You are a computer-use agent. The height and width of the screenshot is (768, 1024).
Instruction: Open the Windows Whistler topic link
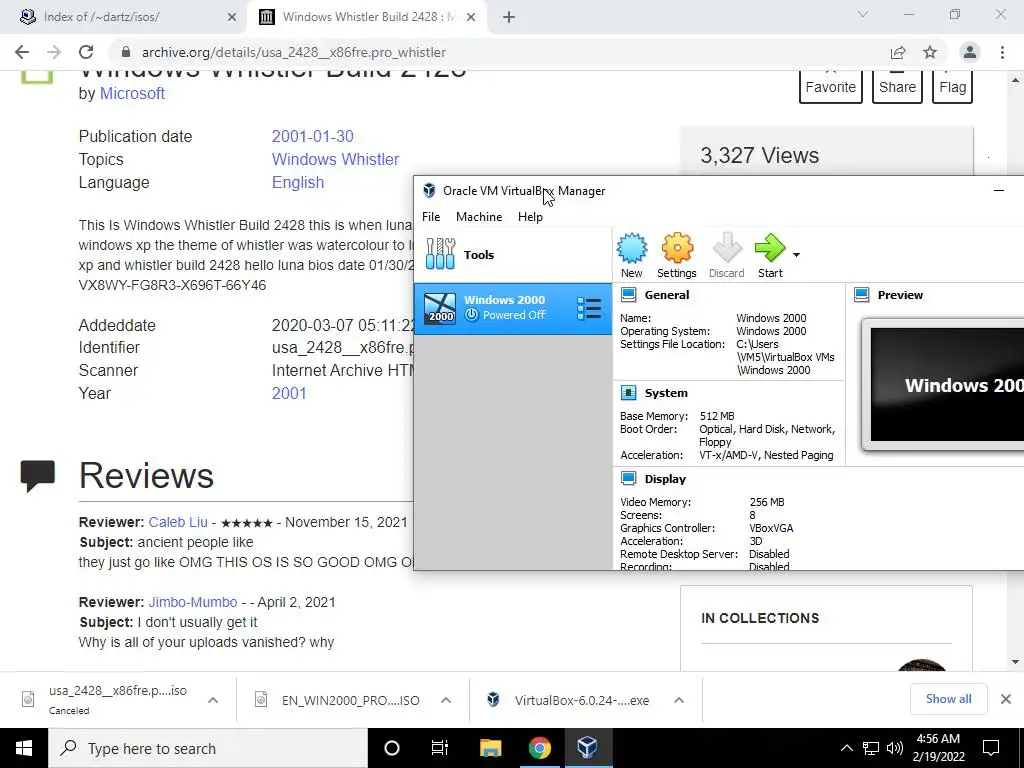point(335,159)
